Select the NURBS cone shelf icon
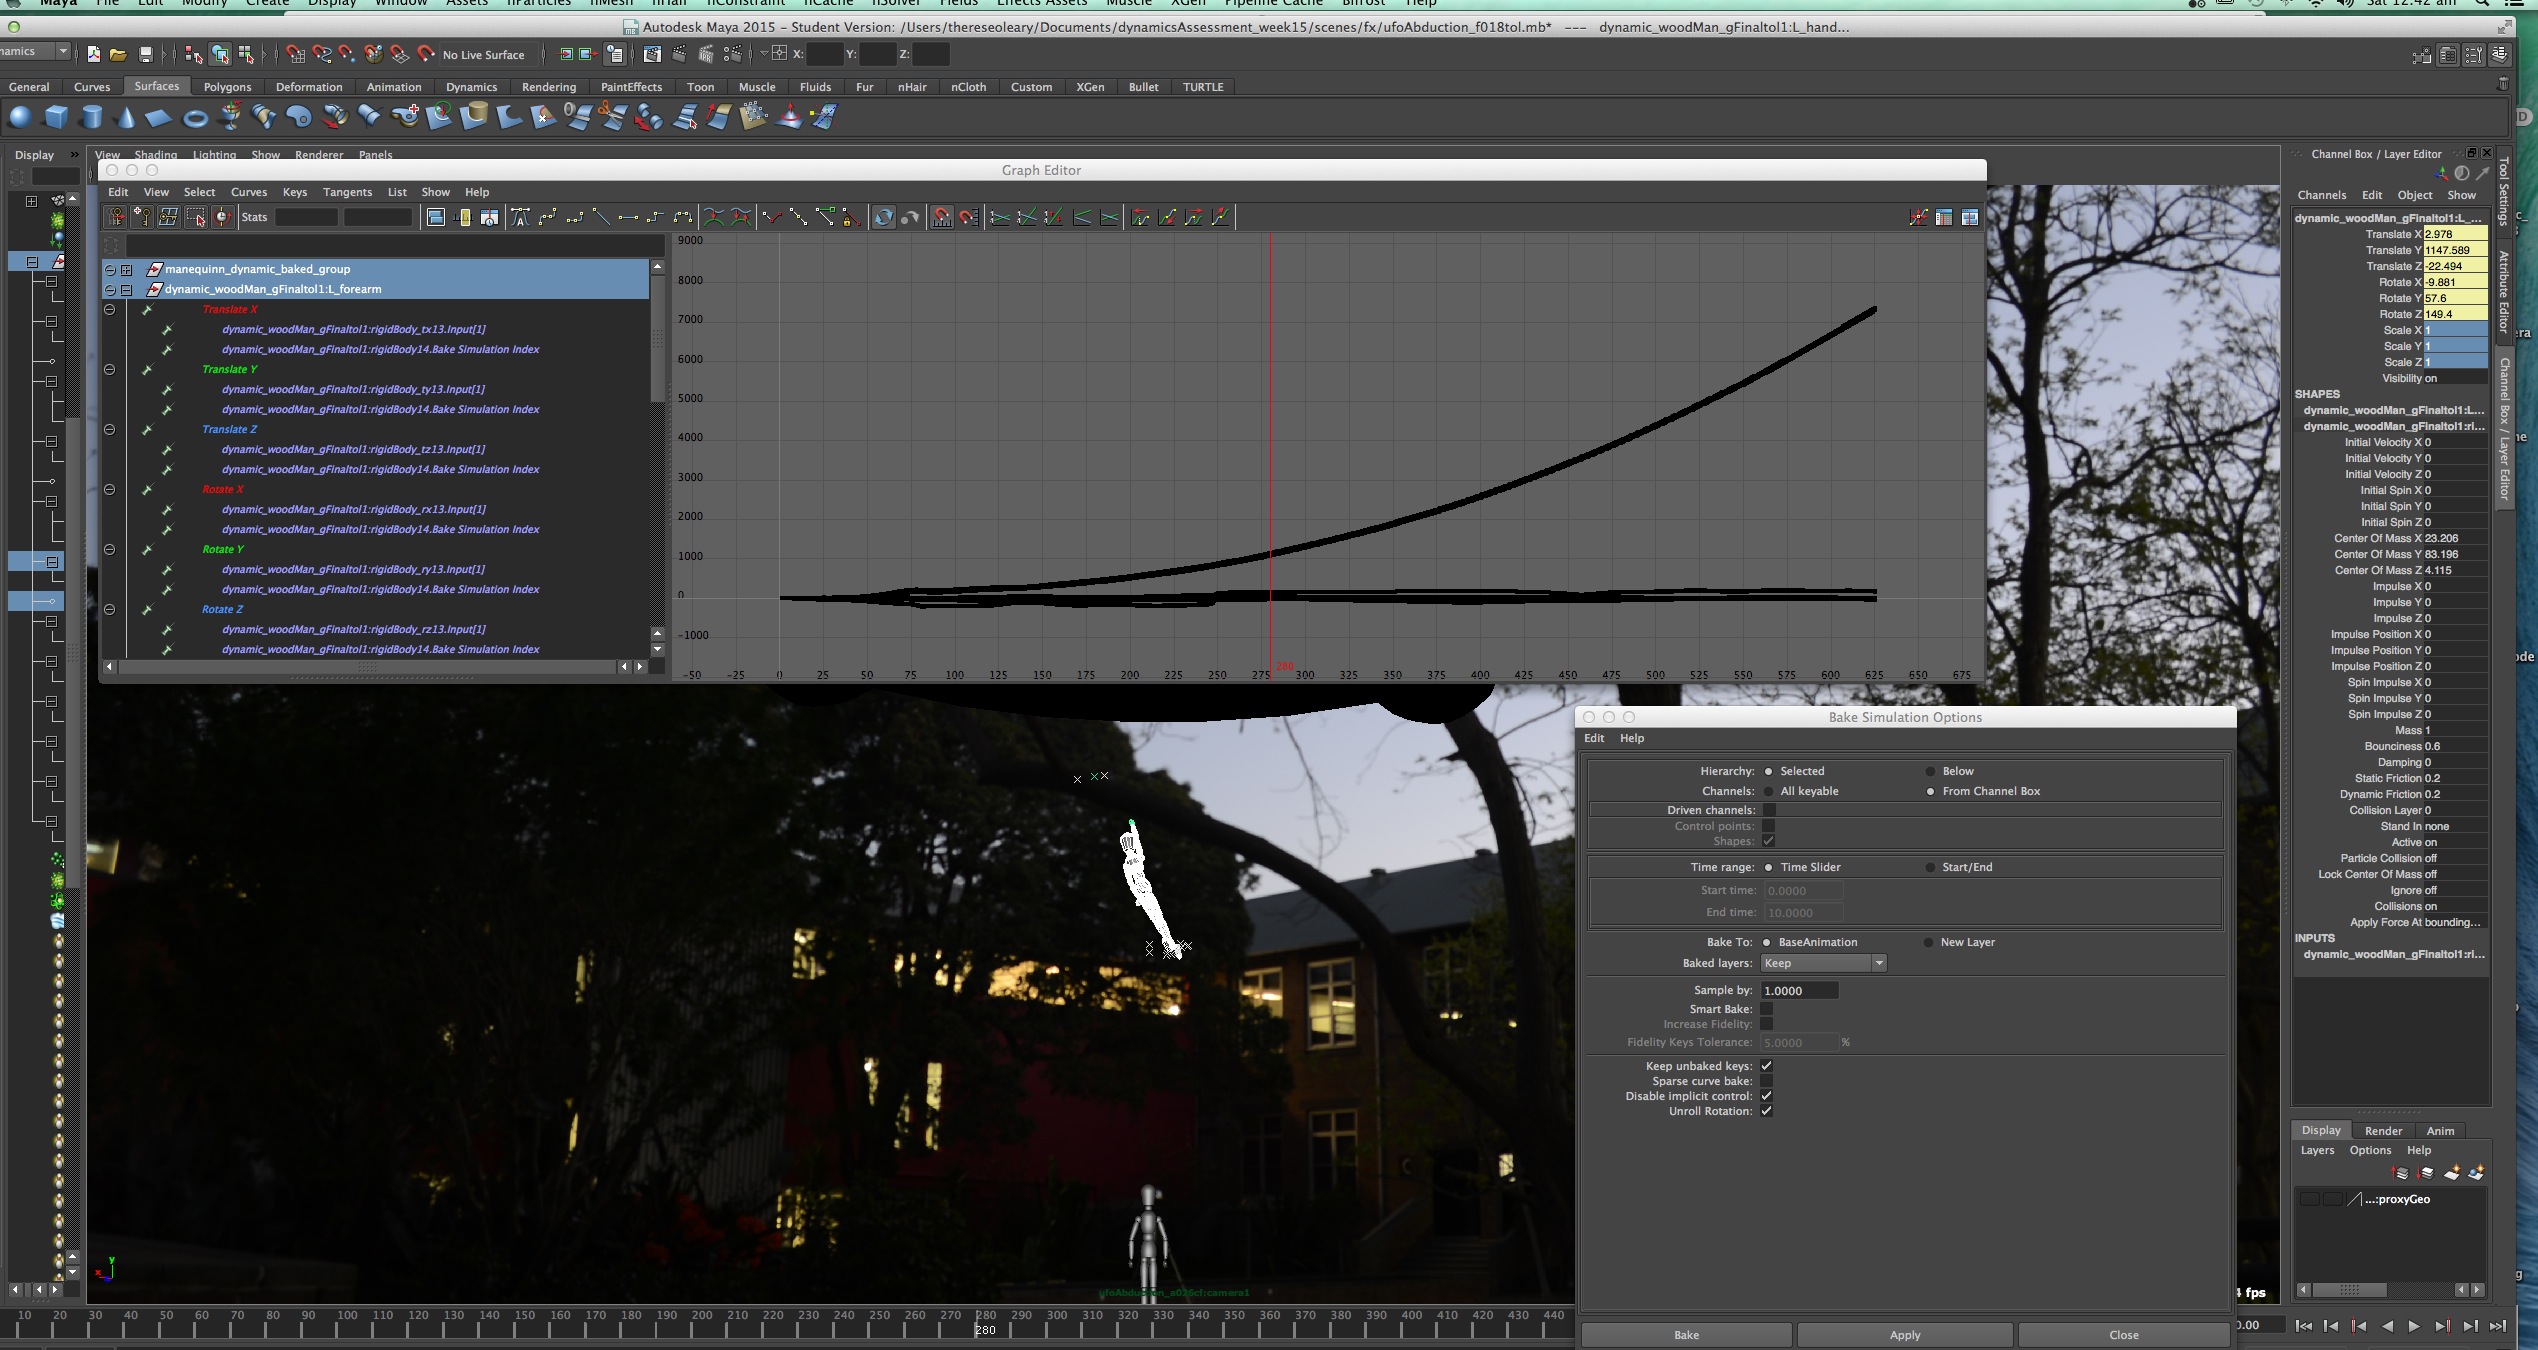 click(125, 118)
